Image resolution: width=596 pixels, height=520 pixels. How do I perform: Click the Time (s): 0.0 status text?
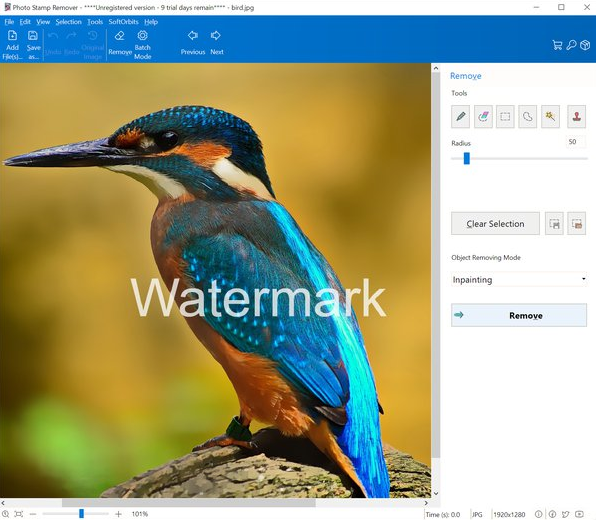(443, 515)
